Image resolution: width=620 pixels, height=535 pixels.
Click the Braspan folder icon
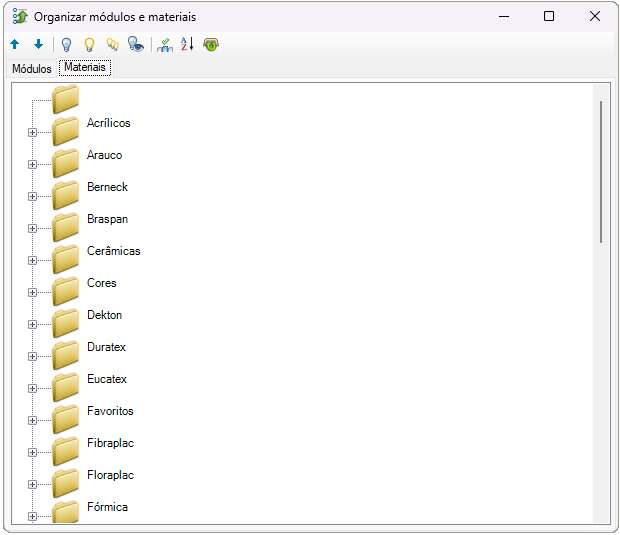(66, 227)
